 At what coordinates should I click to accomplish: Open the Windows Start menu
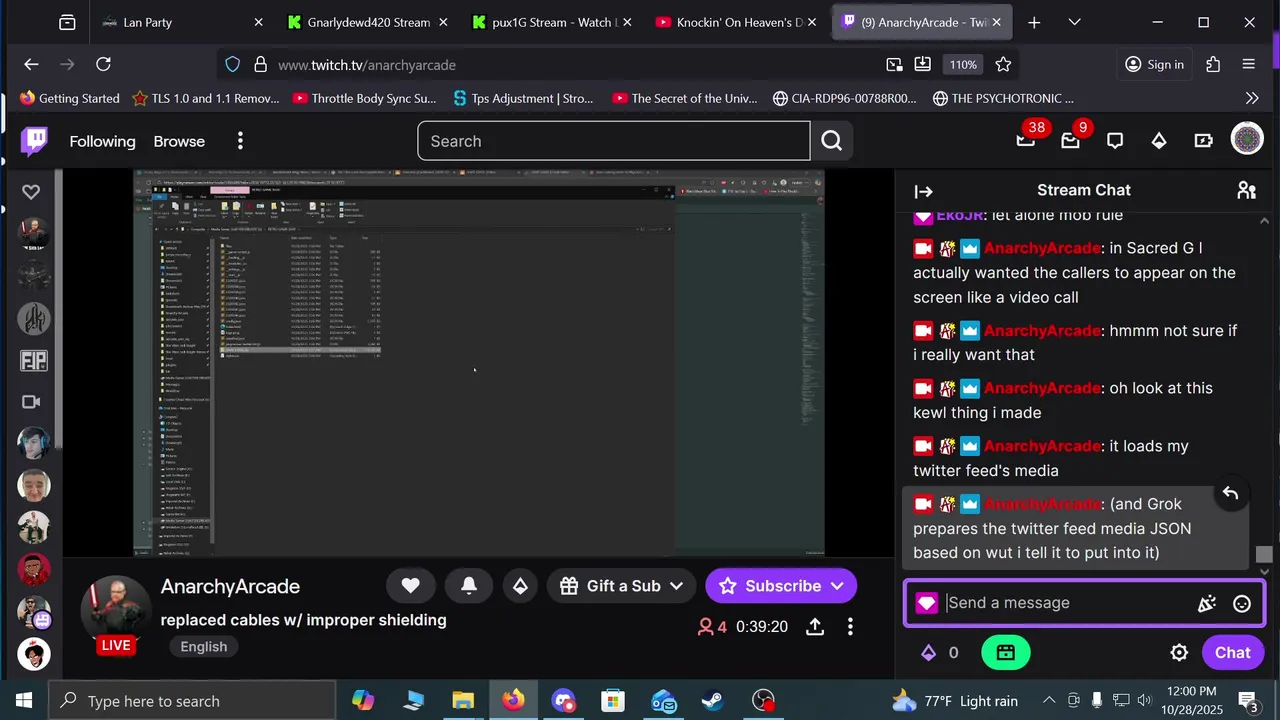[x=24, y=700]
